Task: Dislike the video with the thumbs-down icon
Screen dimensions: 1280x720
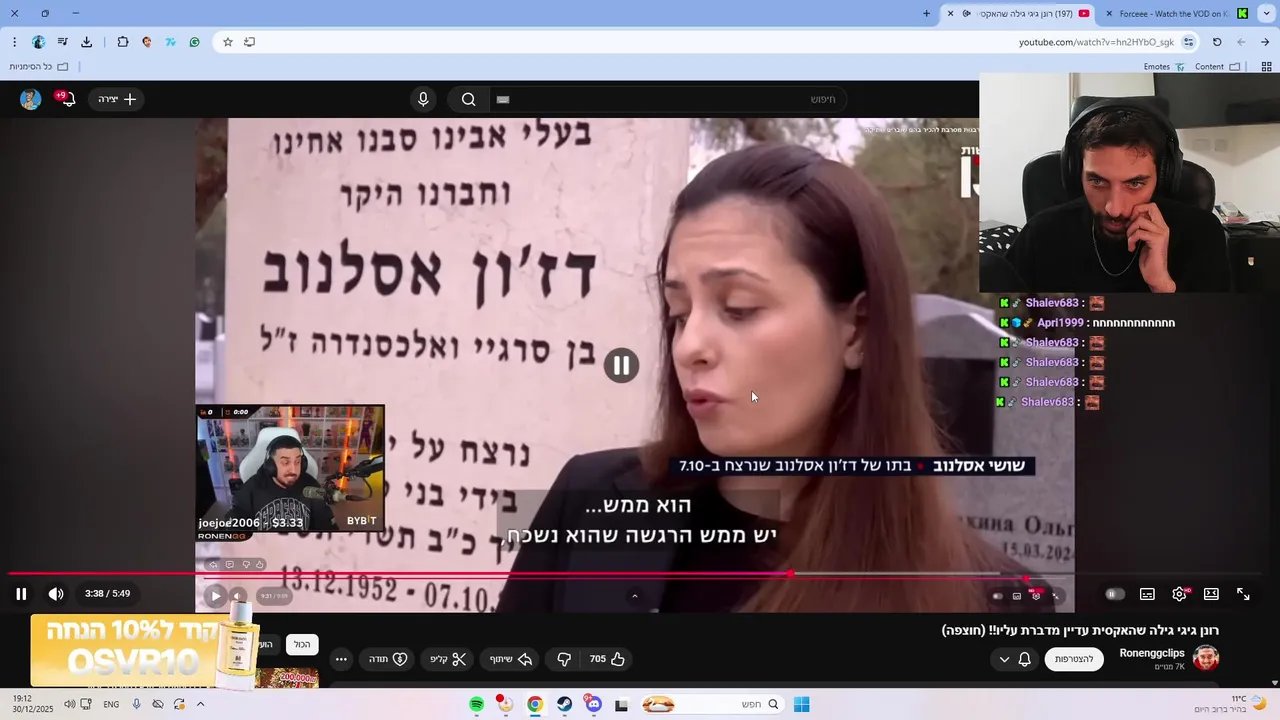Action: (564, 659)
